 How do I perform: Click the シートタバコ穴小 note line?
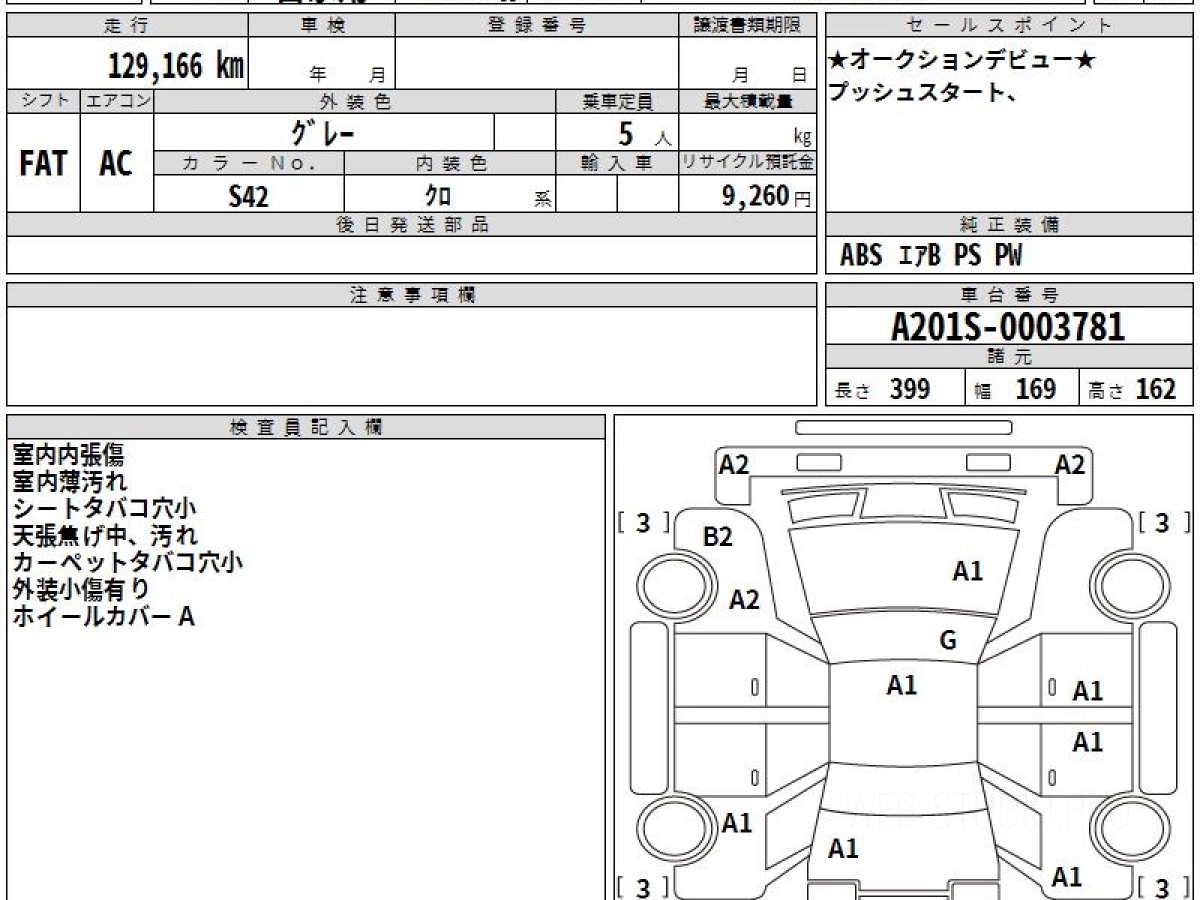coord(104,509)
